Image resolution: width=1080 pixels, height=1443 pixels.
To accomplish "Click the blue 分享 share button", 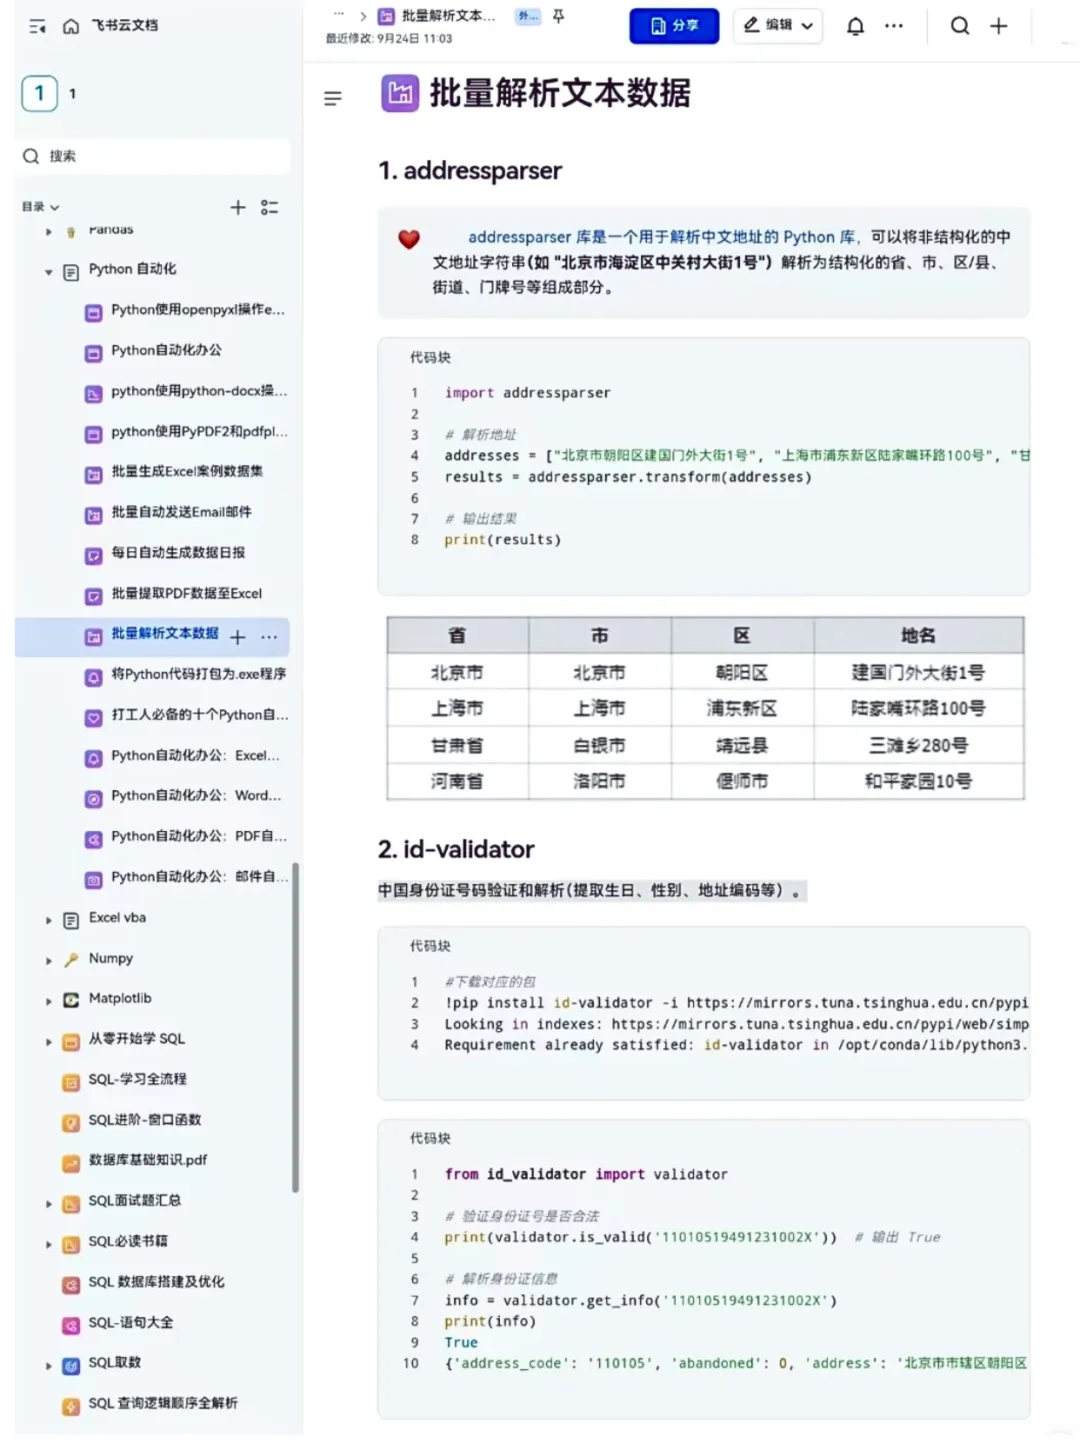I will coord(674,26).
